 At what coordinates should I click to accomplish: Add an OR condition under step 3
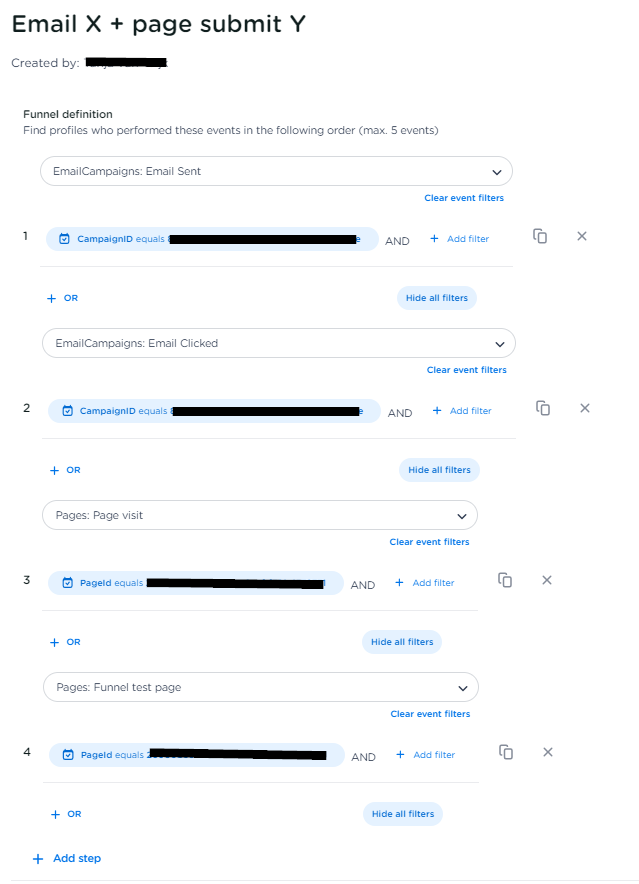click(x=64, y=642)
